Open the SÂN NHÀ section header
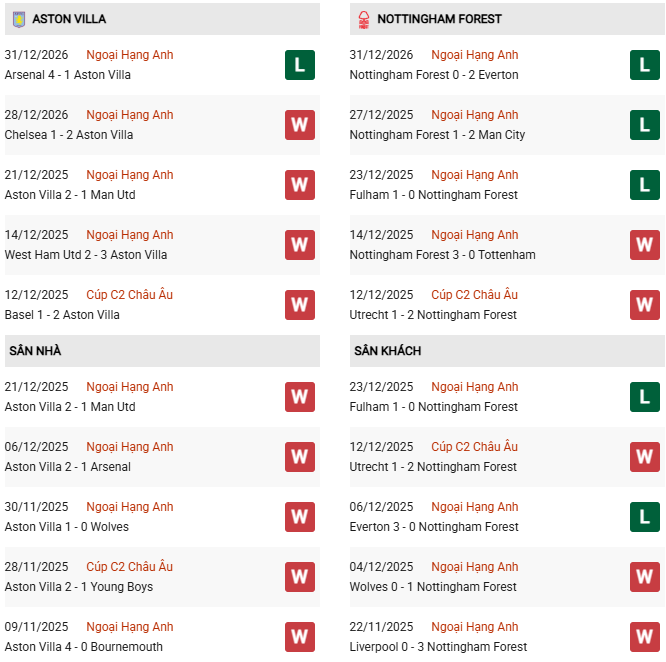 (x=35, y=351)
